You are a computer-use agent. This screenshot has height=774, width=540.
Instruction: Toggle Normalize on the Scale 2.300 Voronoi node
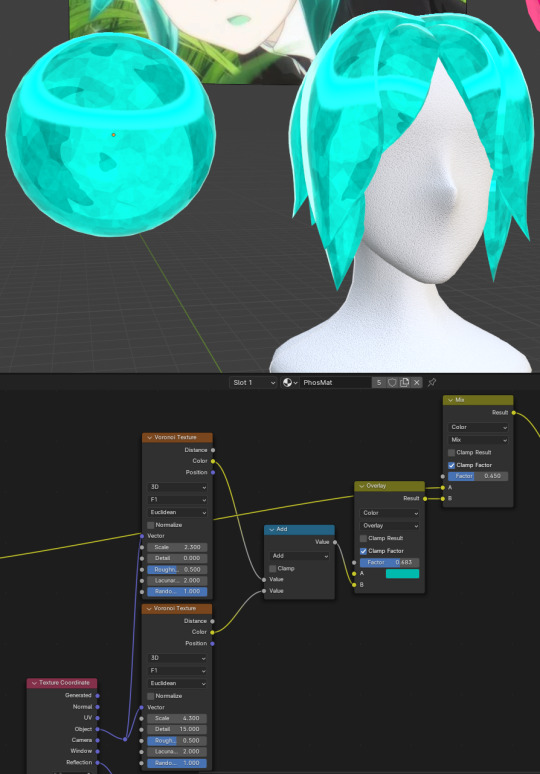coord(151,525)
